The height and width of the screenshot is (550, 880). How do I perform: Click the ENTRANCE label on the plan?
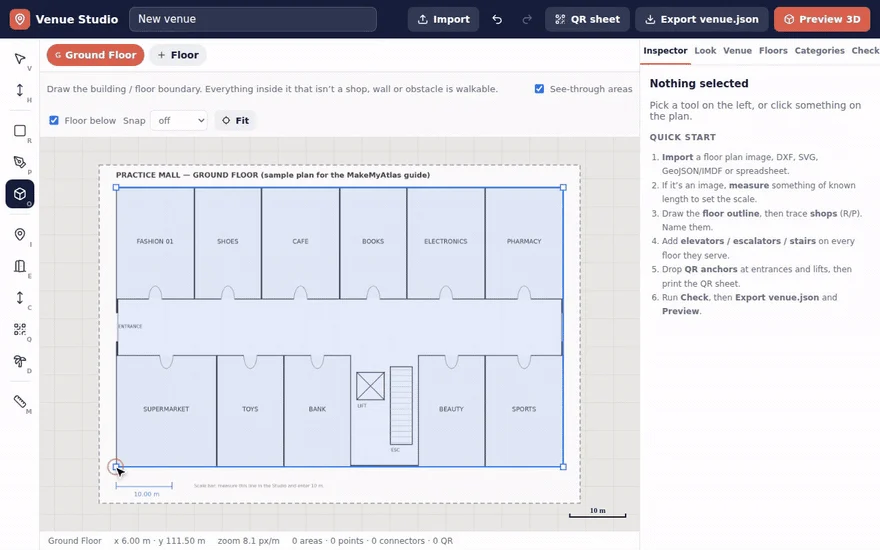[130, 326]
